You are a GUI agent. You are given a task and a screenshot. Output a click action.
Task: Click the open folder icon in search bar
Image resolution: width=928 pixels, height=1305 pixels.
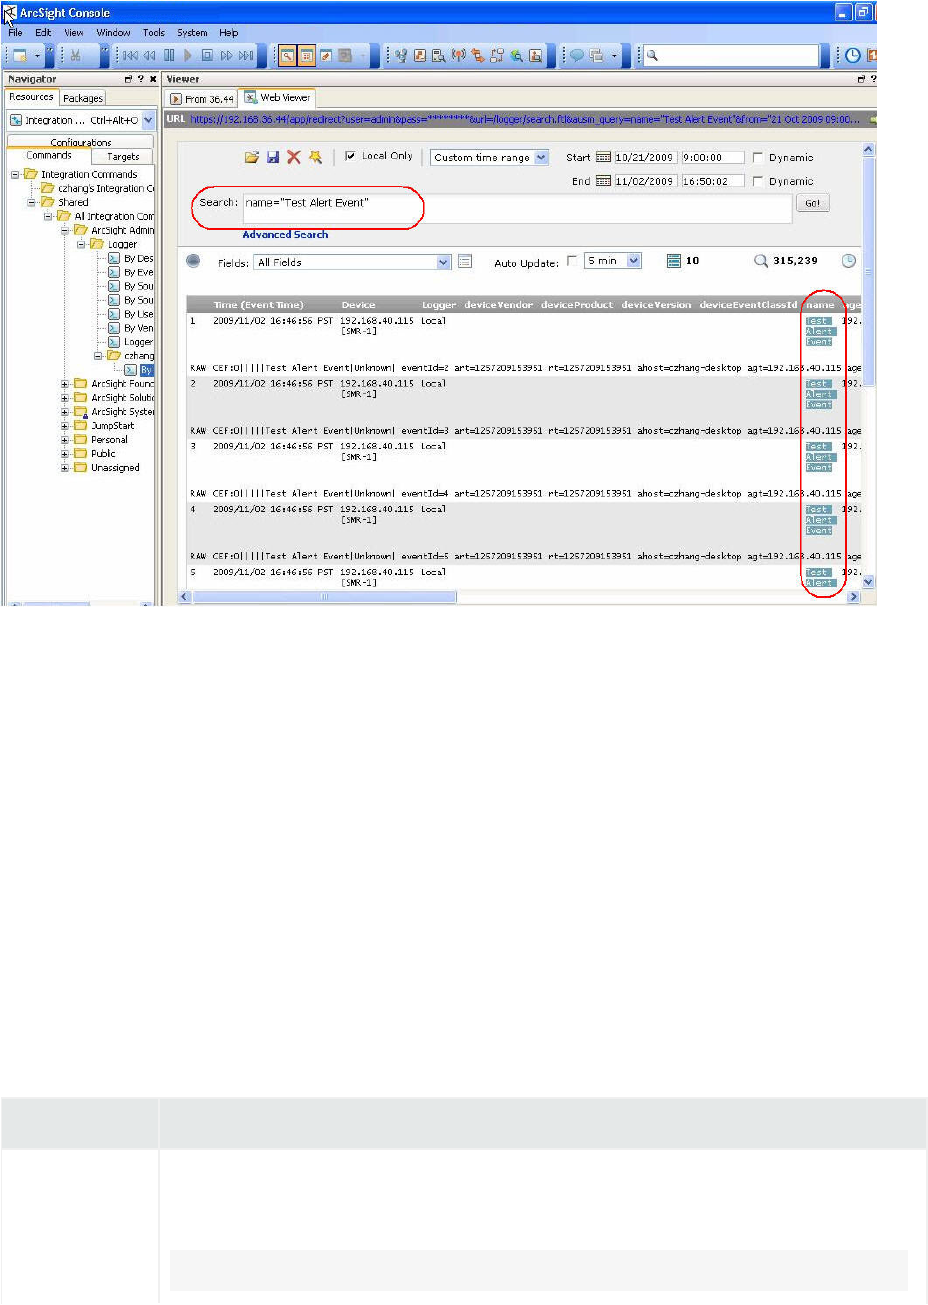[252, 157]
